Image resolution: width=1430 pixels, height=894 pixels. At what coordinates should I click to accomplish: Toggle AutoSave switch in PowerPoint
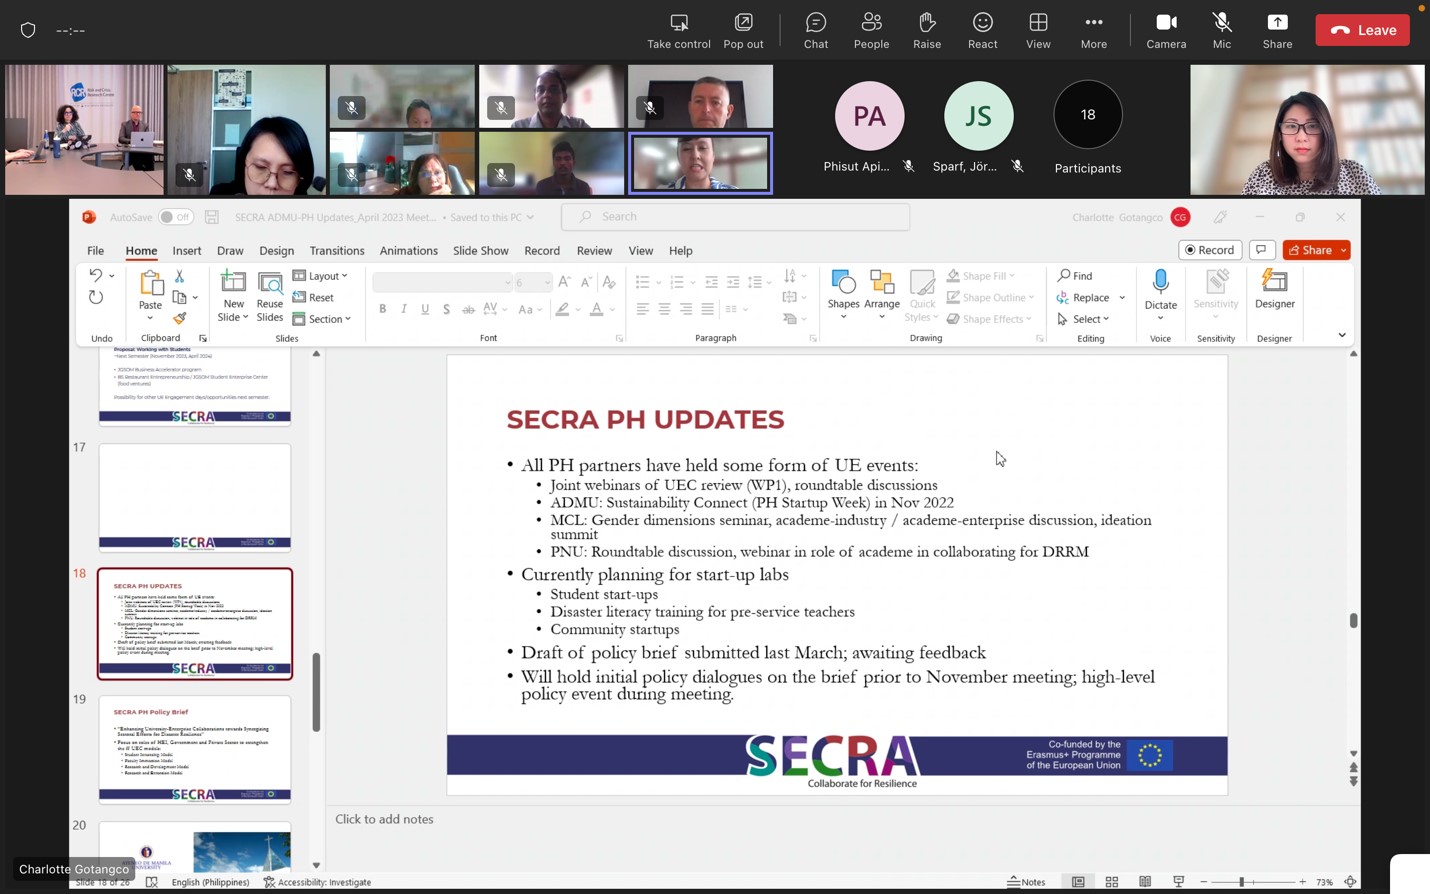point(176,217)
